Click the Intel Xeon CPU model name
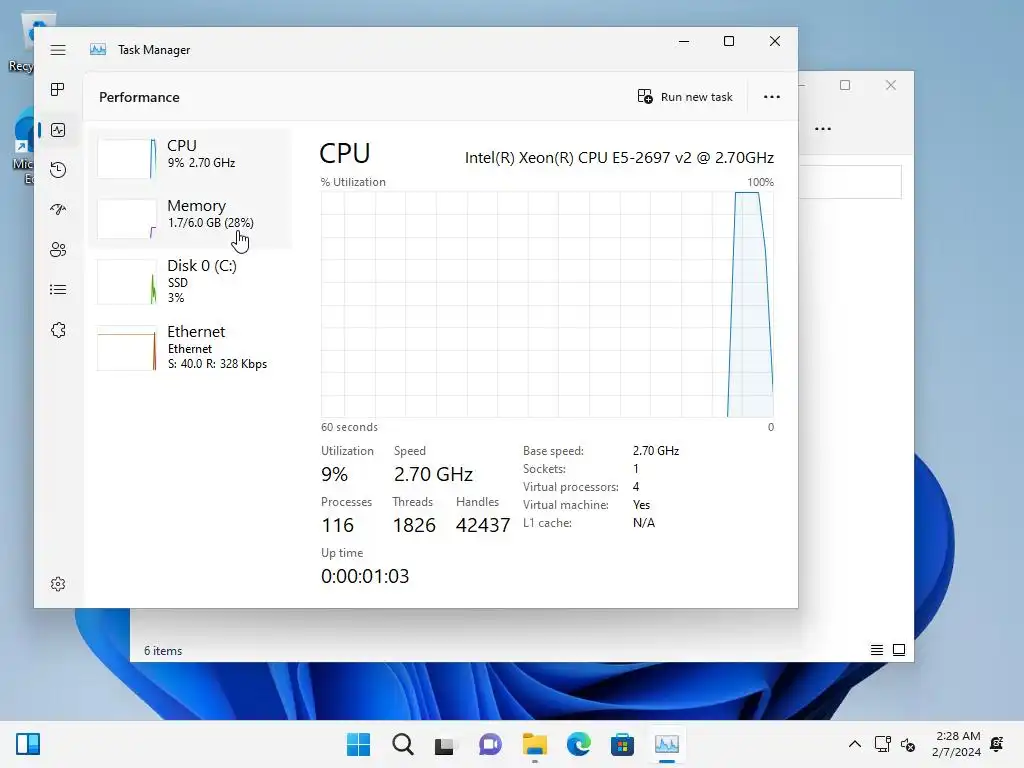 point(619,158)
